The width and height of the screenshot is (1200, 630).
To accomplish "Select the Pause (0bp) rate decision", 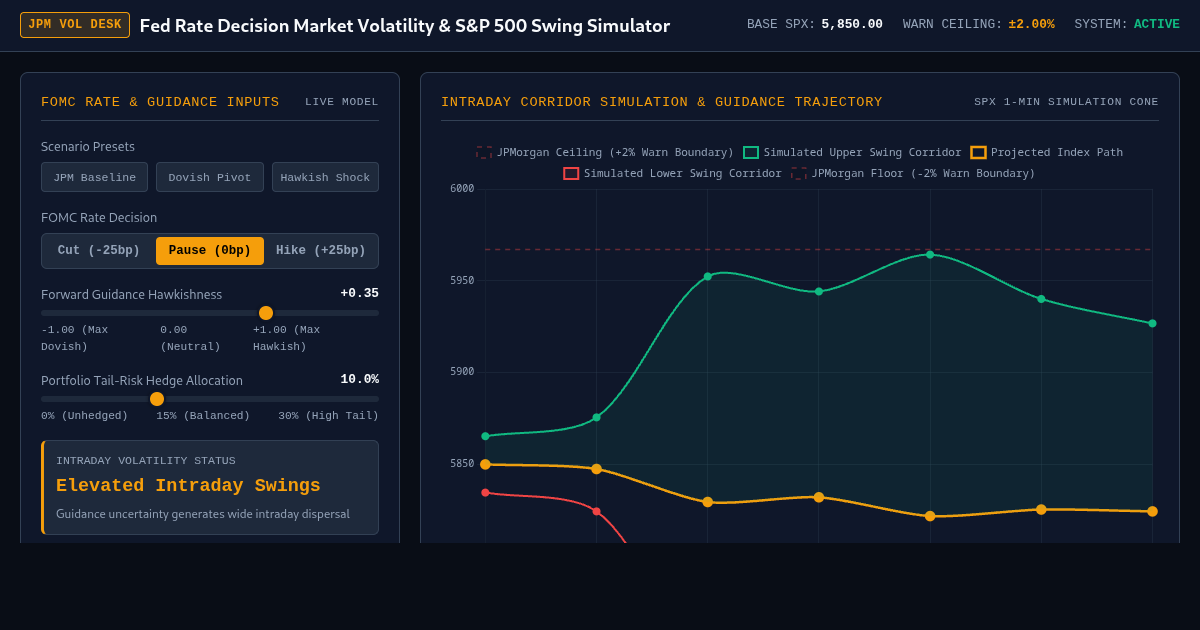I will point(210,251).
